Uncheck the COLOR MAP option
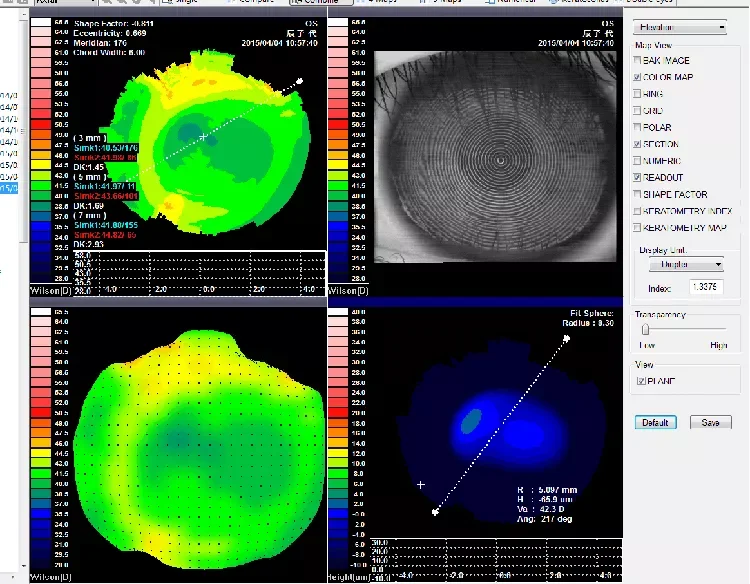 (x=639, y=77)
